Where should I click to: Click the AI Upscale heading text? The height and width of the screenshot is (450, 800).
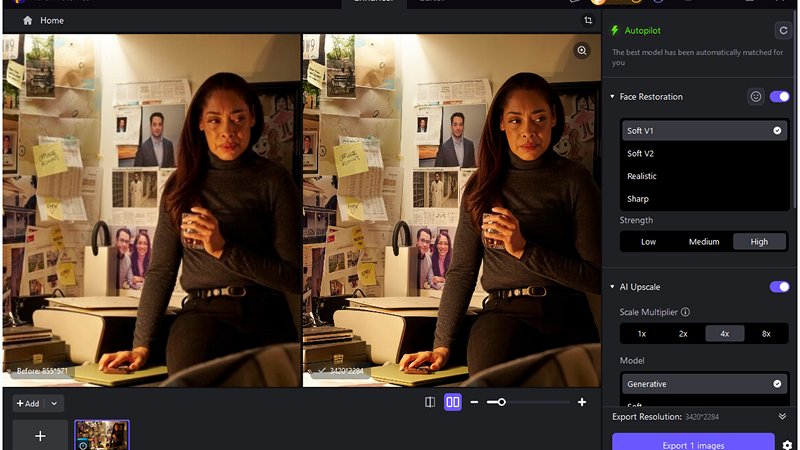pos(640,287)
